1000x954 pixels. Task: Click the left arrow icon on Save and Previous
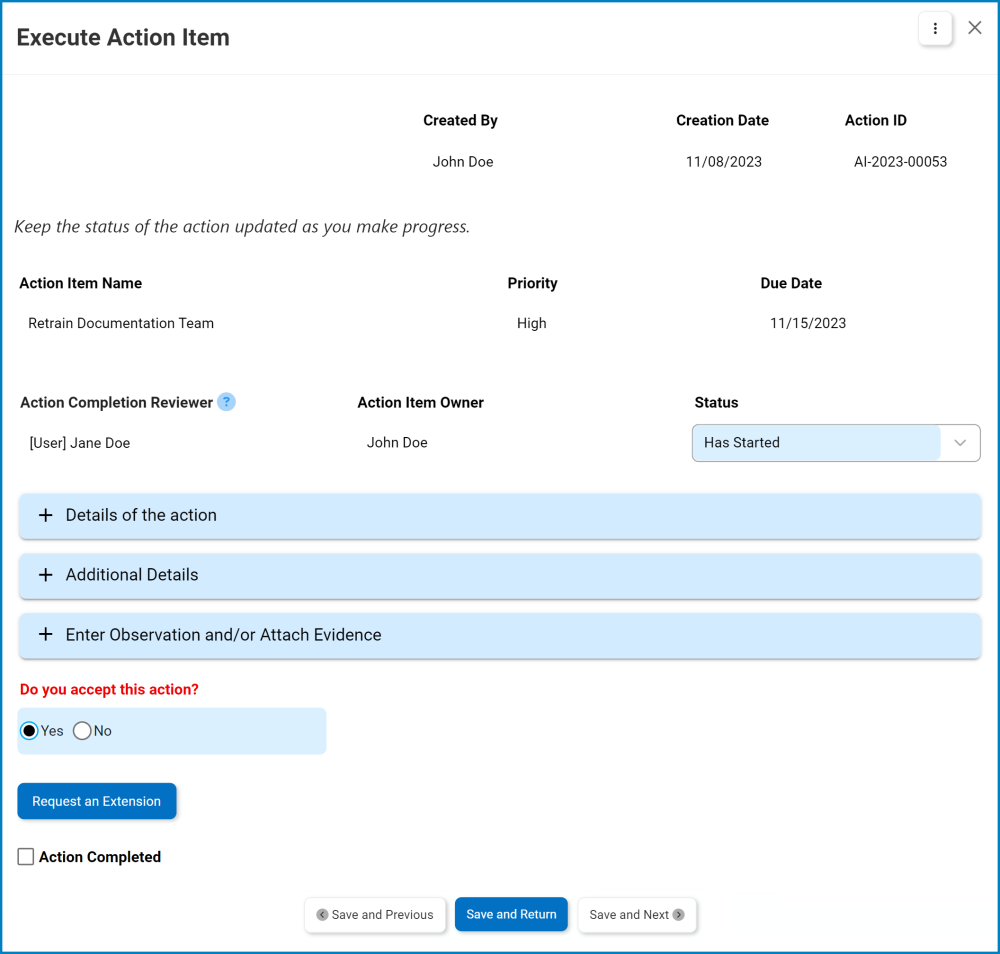pos(322,915)
